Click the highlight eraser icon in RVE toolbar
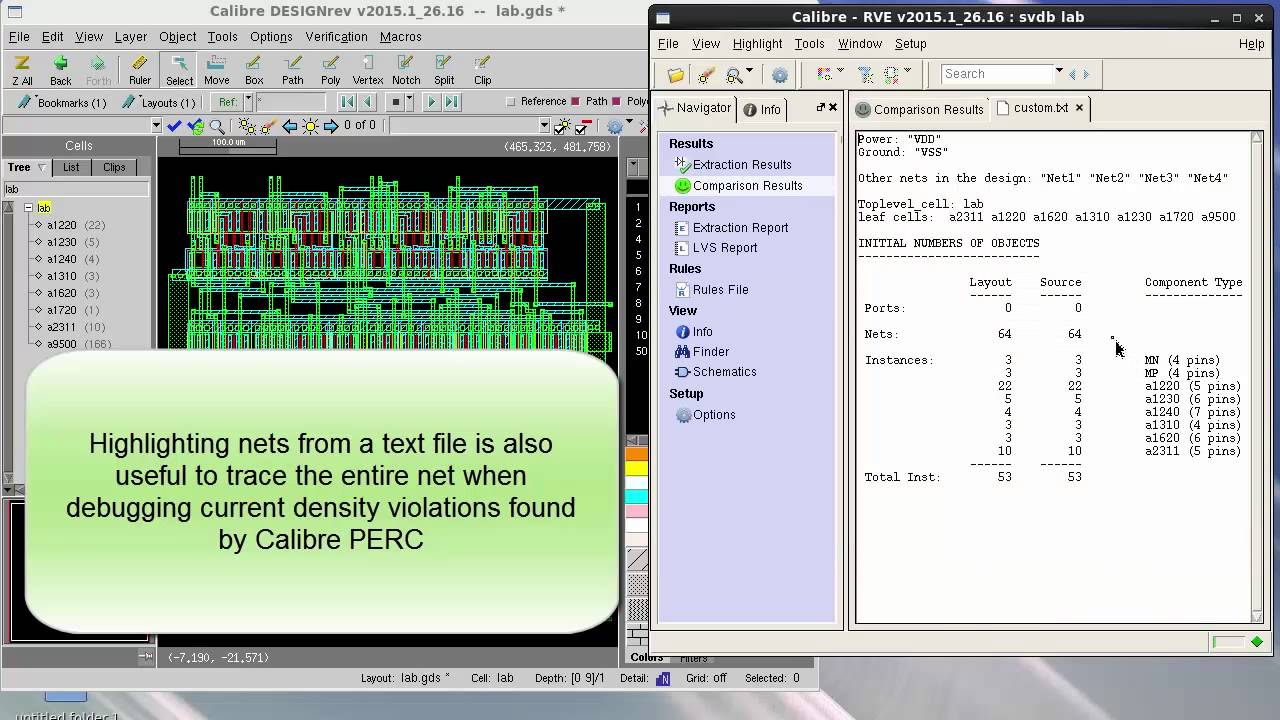Screen dimensions: 1280x720 (x=706, y=75)
